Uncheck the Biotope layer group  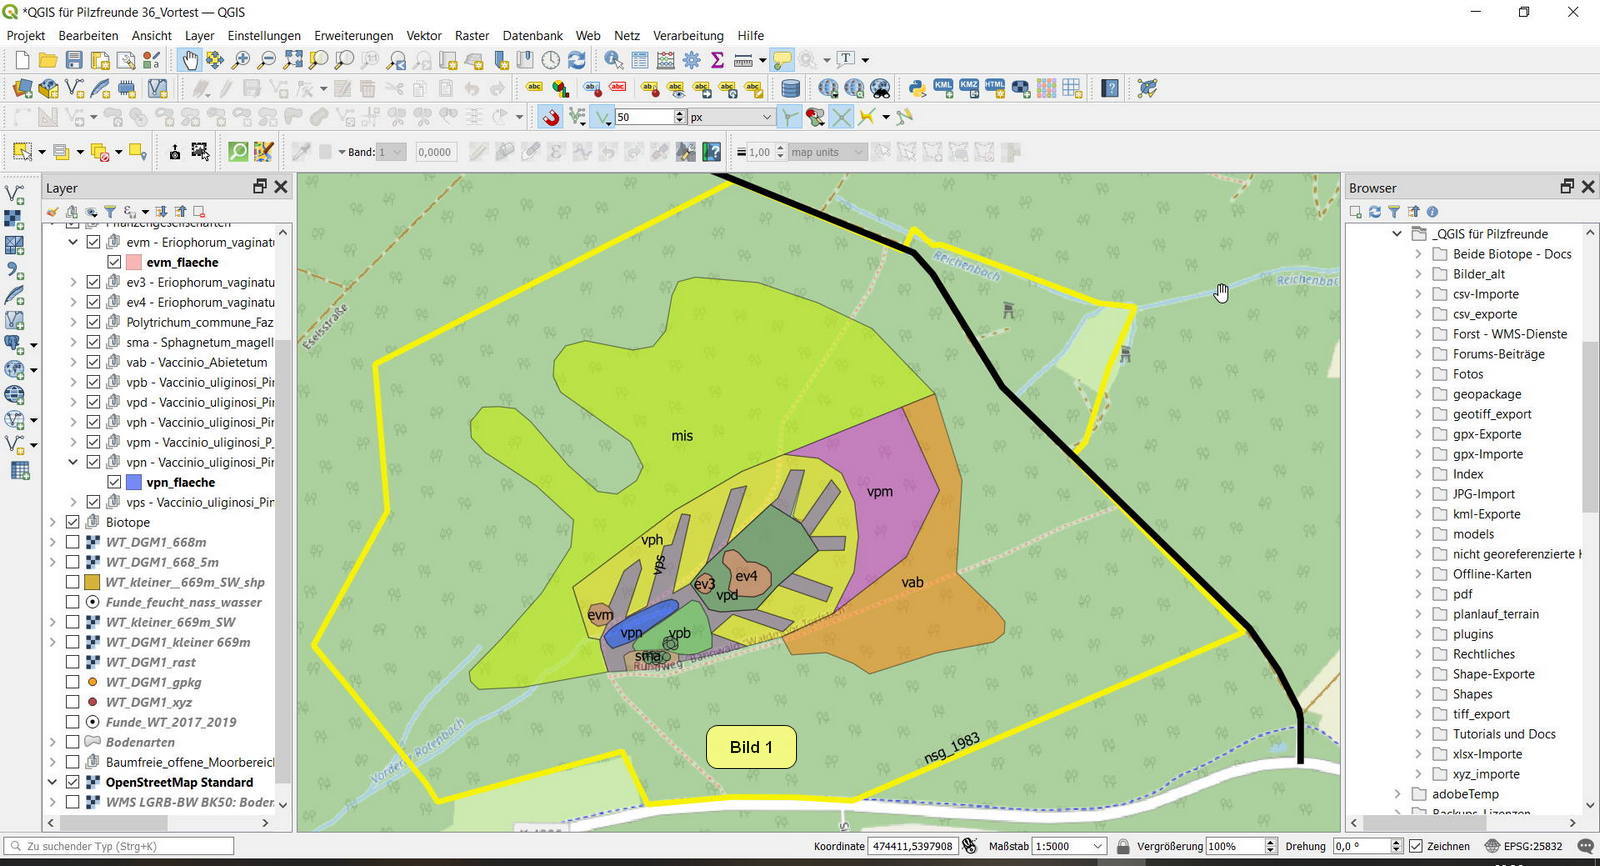tap(73, 522)
